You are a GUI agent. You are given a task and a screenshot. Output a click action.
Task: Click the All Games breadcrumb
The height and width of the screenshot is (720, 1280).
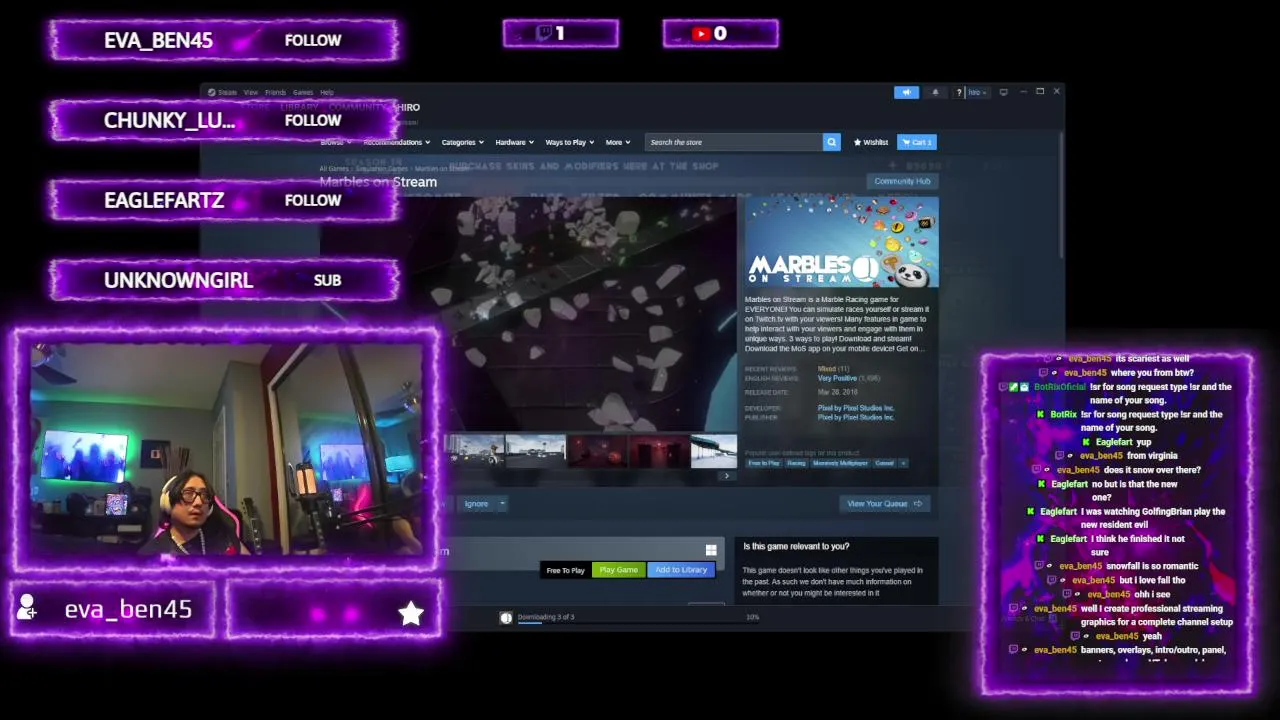point(334,169)
